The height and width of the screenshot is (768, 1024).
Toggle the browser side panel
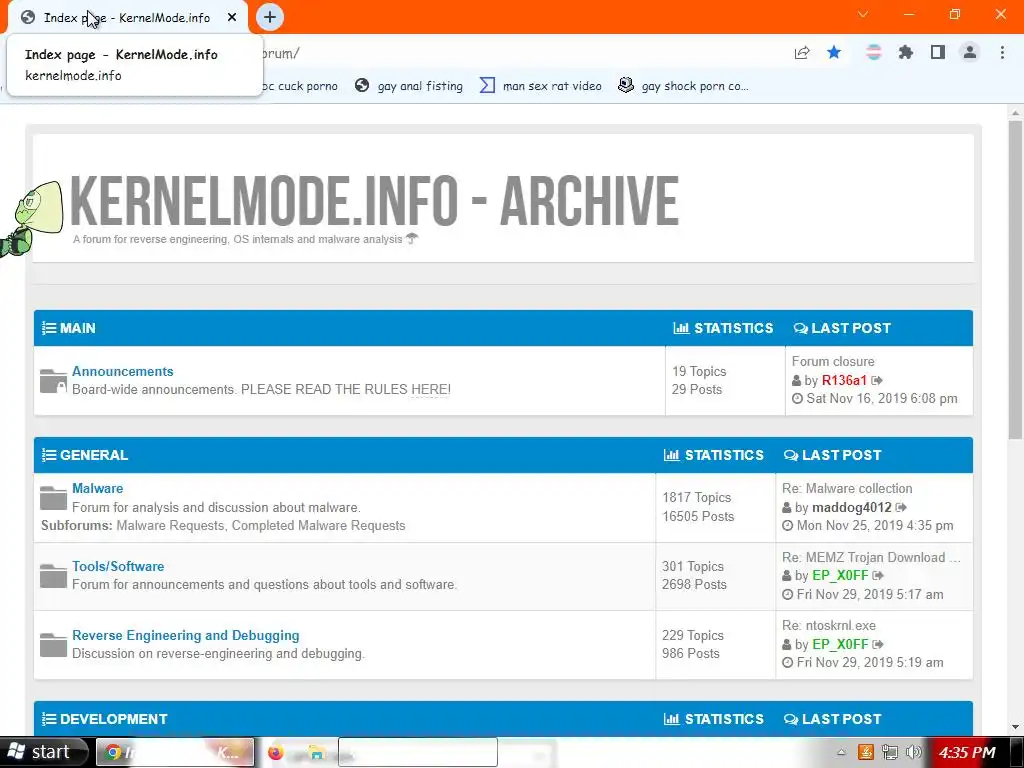pyautogui.click(x=938, y=52)
